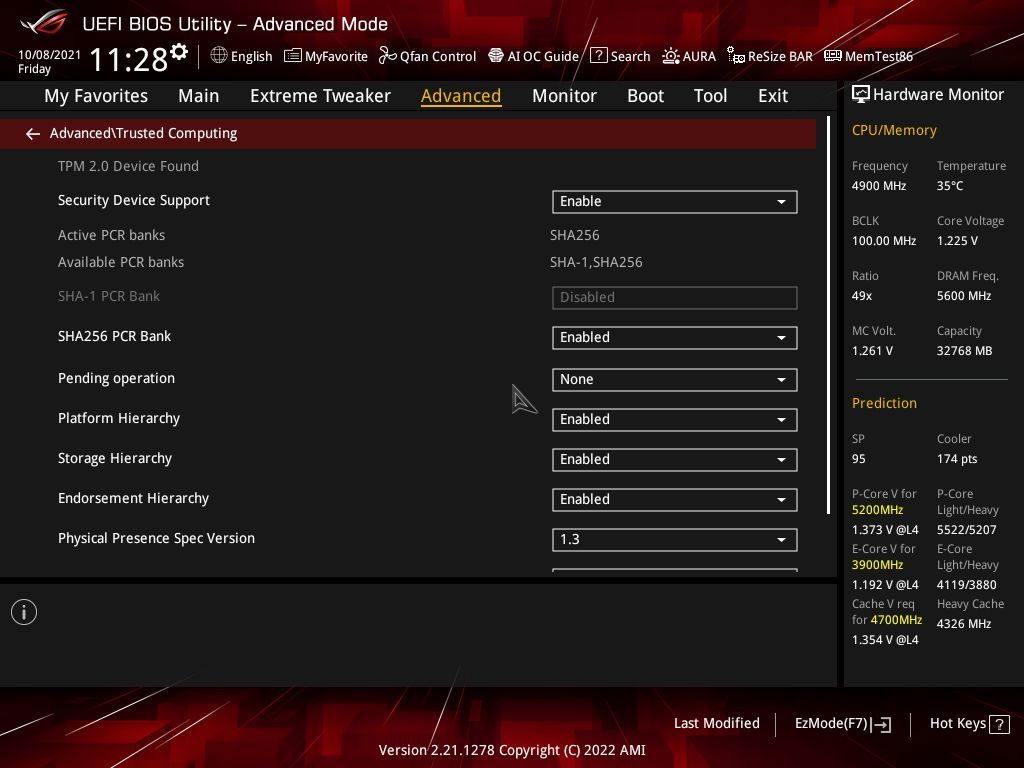Select Storage Hierarchy label

click(x=115, y=458)
